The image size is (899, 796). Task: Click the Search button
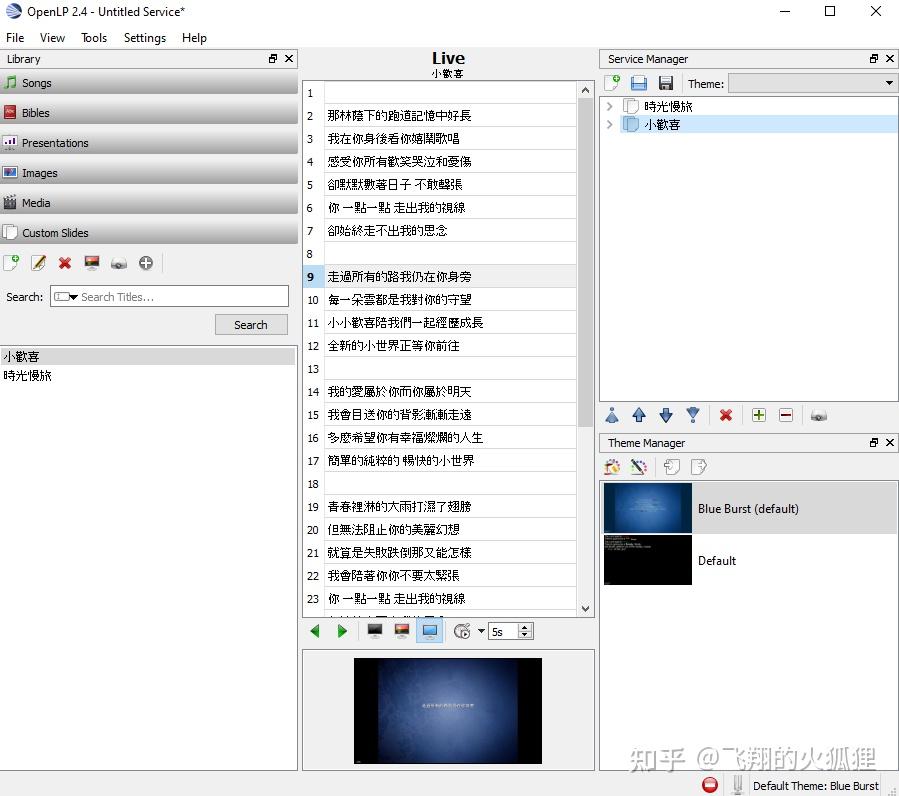point(251,324)
